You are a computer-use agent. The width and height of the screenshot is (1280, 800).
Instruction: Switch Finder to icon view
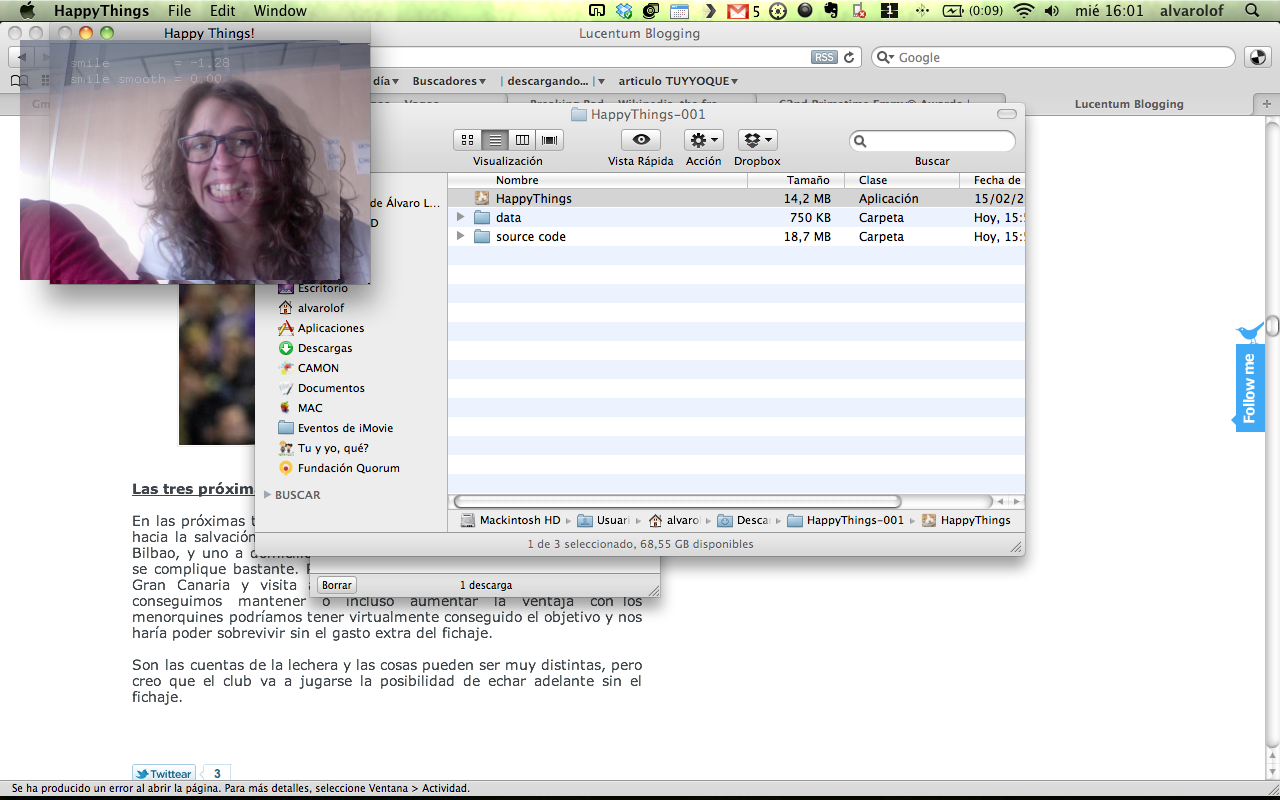pyautogui.click(x=467, y=140)
